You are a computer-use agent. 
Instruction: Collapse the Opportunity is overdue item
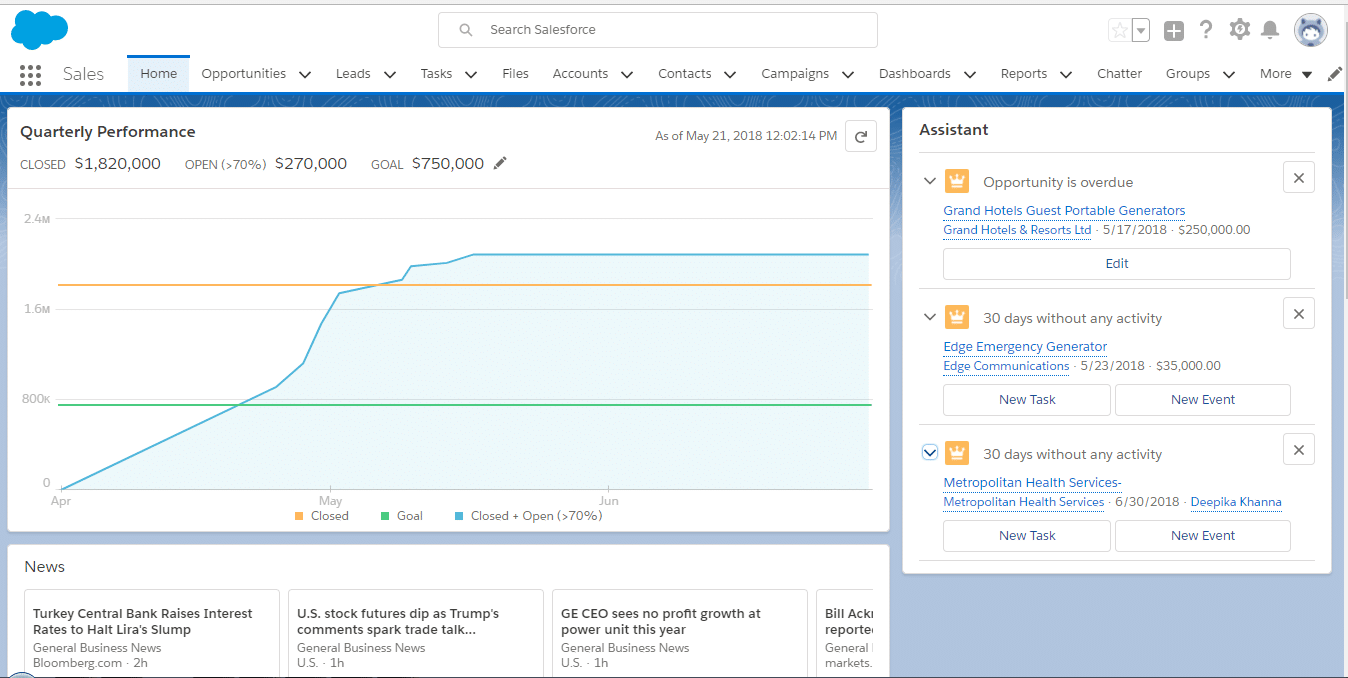click(929, 181)
